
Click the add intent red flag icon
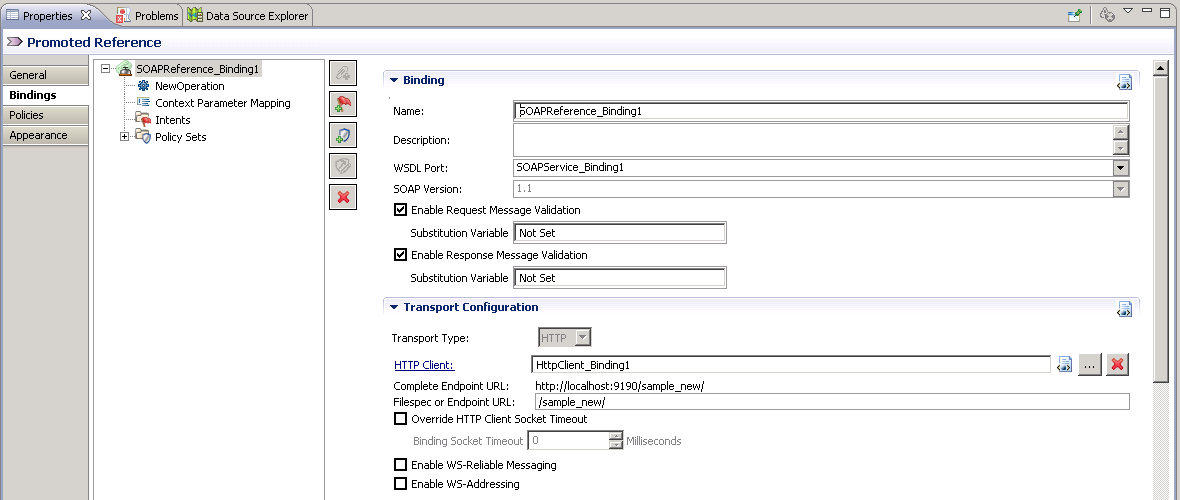(343, 104)
